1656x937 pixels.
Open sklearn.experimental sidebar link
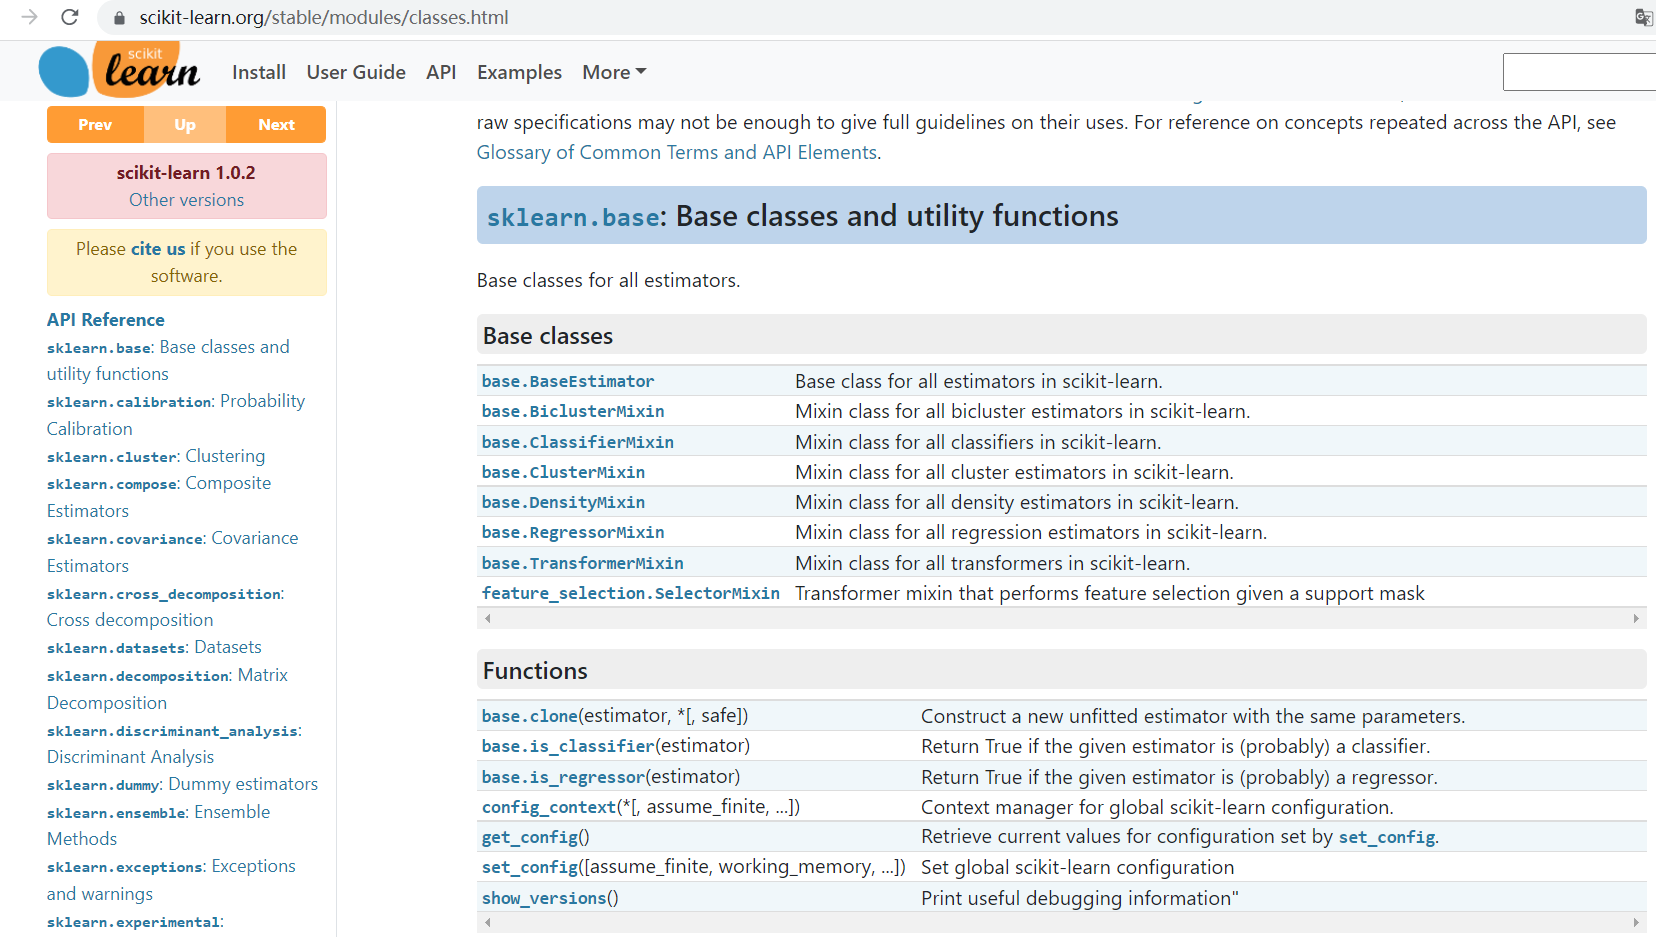point(135,922)
